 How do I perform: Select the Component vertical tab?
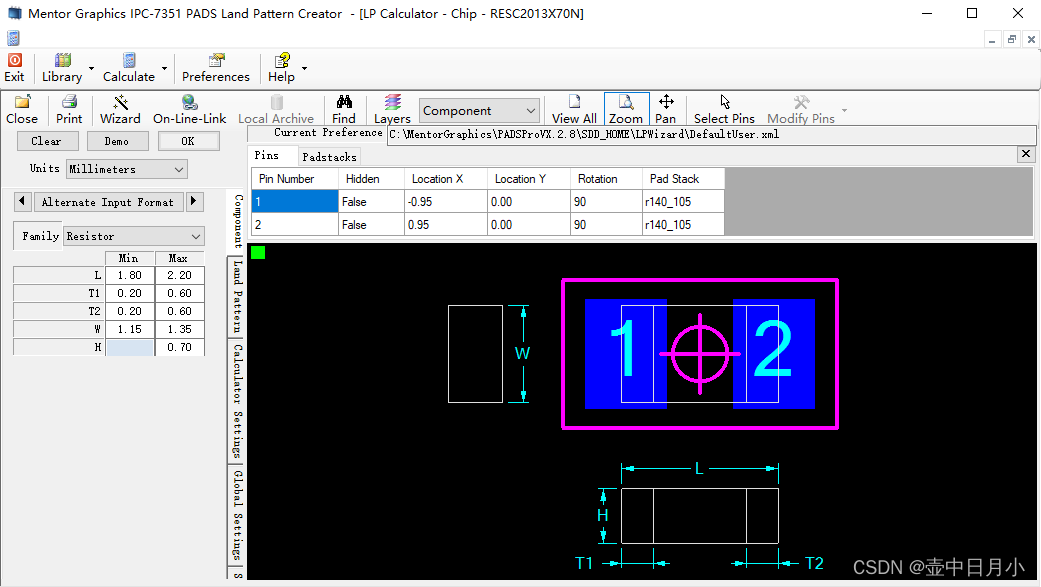click(x=237, y=222)
